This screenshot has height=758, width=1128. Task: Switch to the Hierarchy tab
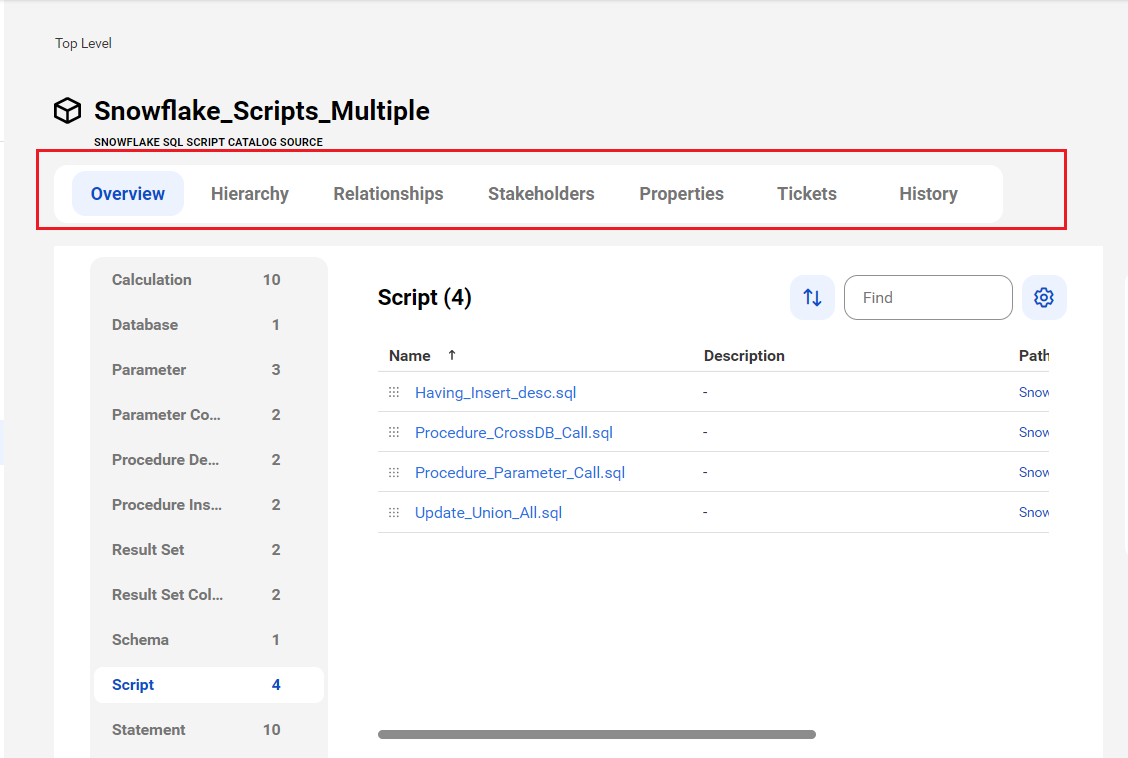tap(250, 193)
